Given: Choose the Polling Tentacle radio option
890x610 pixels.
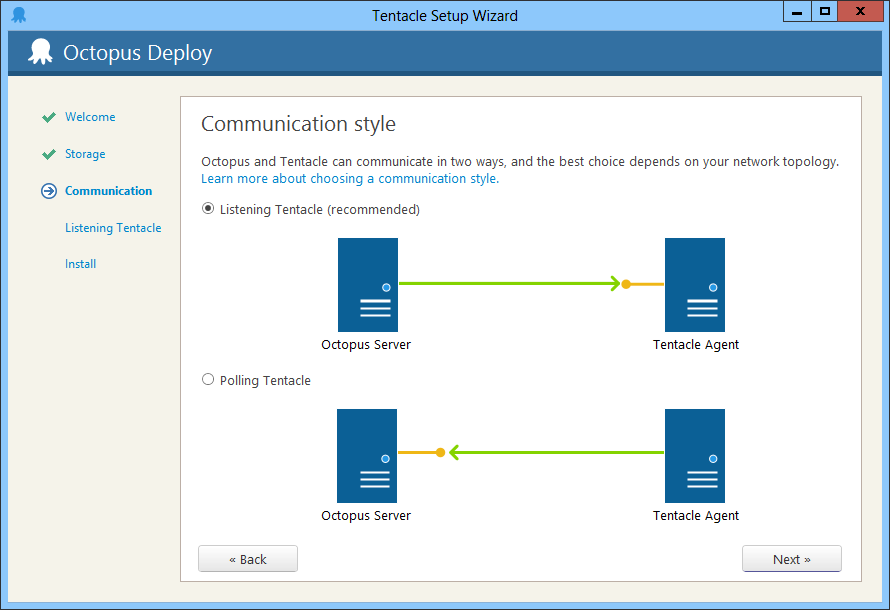Looking at the screenshot, I should click(x=208, y=379).
